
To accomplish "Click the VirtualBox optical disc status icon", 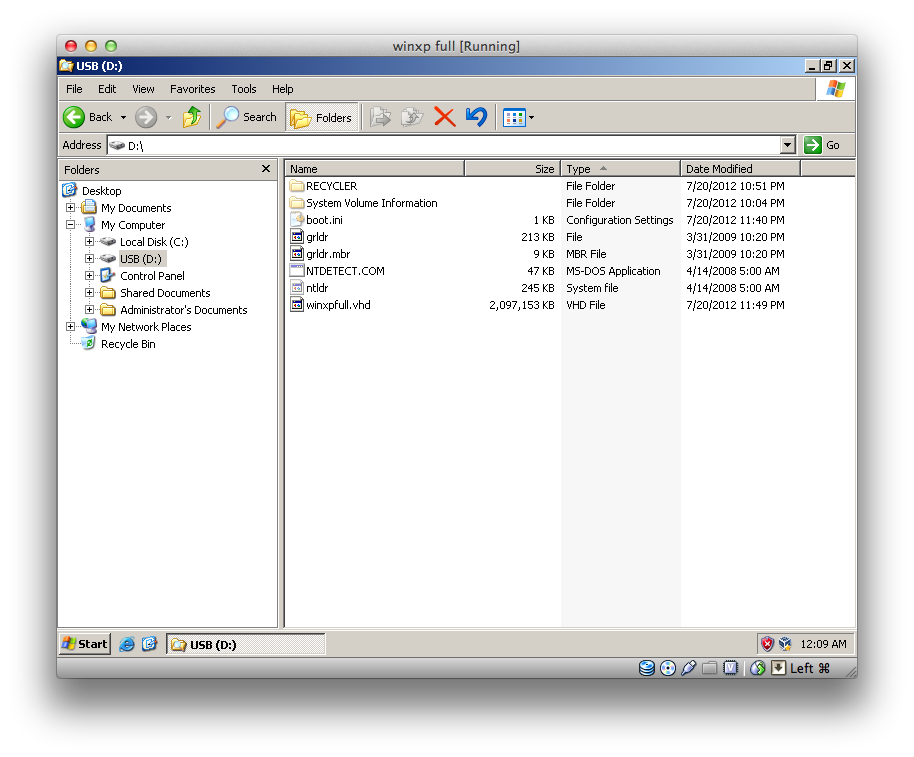I will (x=668, y=668).
